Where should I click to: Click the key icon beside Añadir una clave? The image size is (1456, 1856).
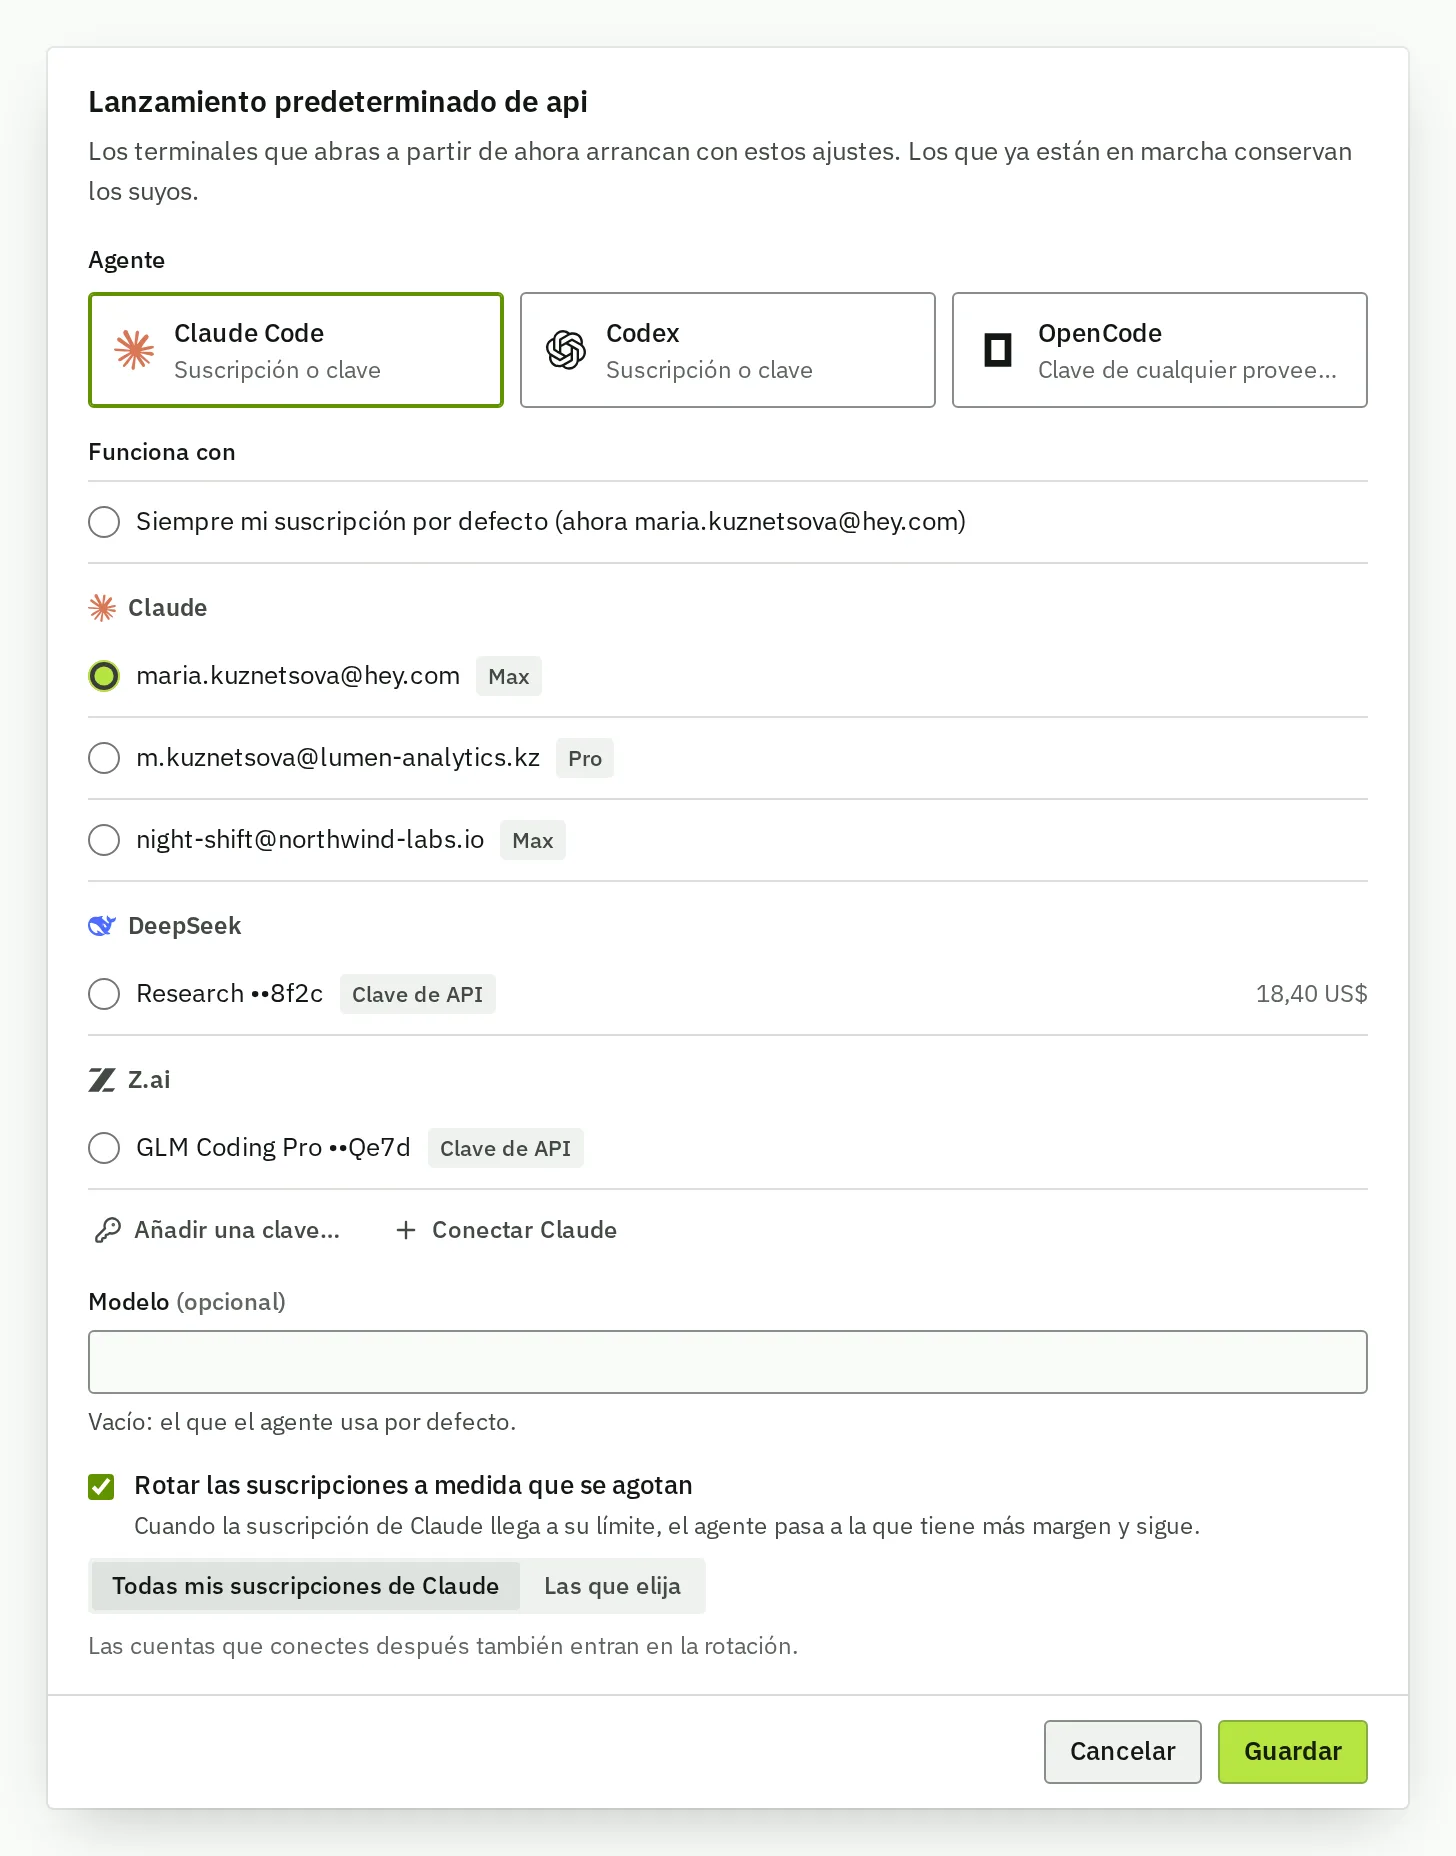pyautogui.click(x=108, y=1230)
